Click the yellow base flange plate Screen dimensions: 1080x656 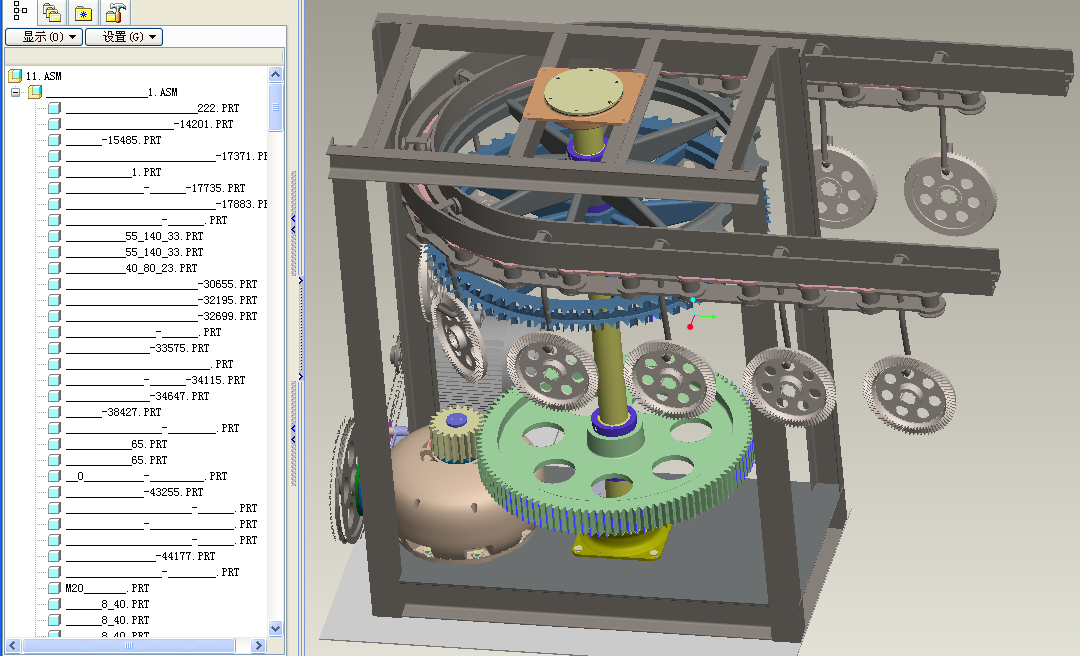(621, 542)
